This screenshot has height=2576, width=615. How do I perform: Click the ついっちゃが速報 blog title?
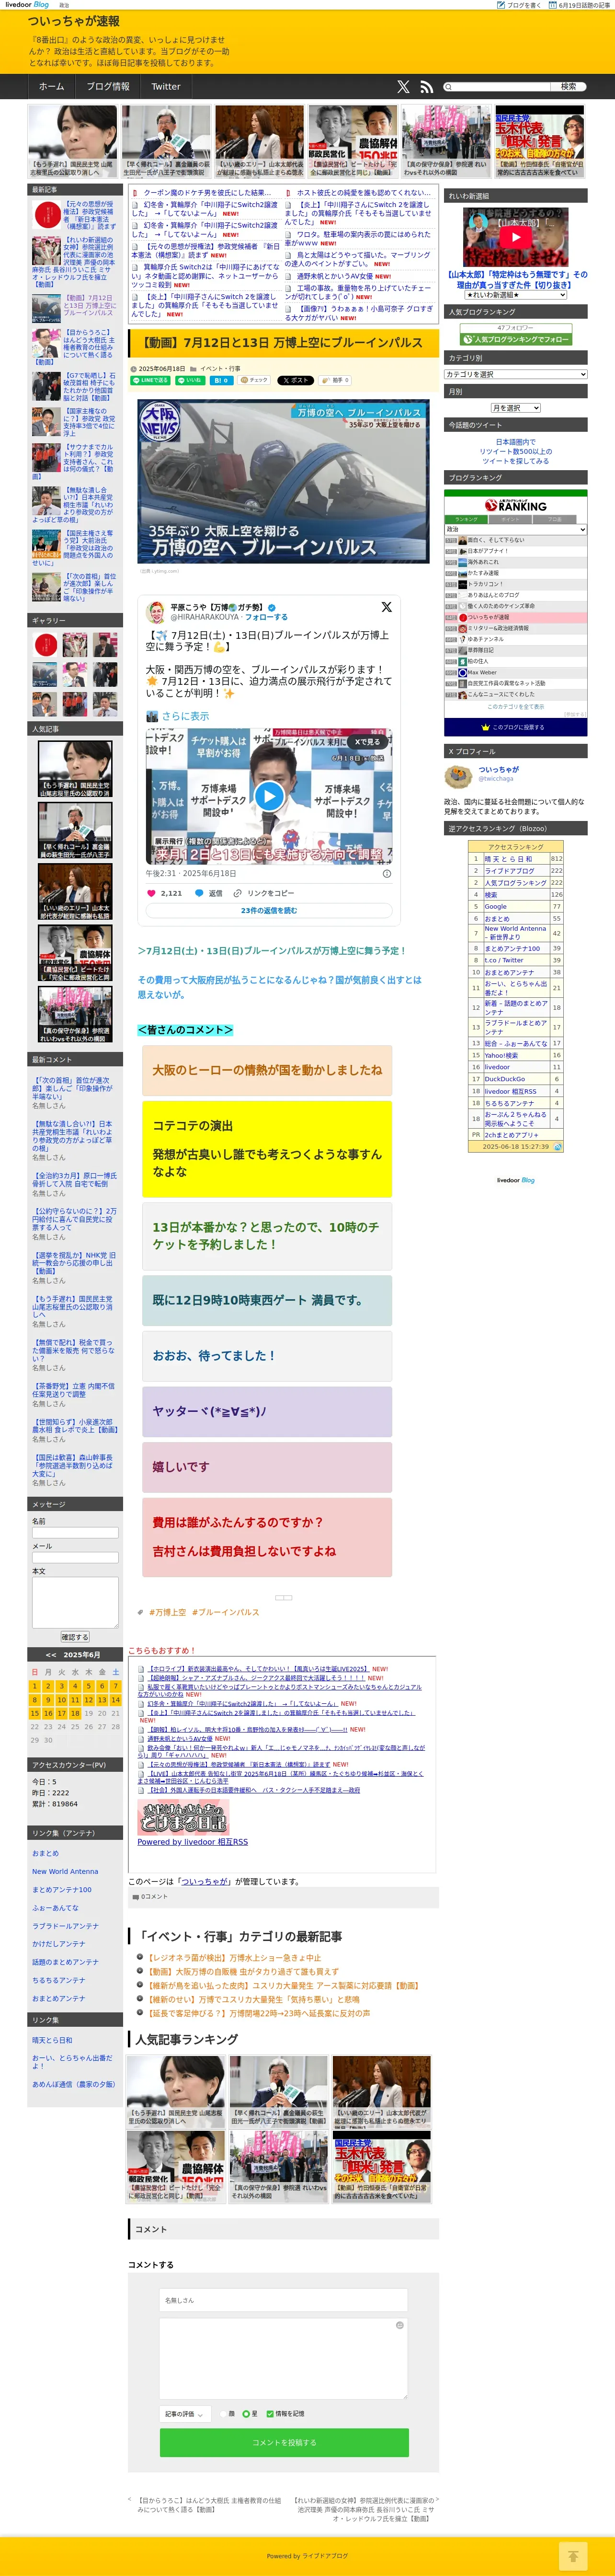point(73,20)
